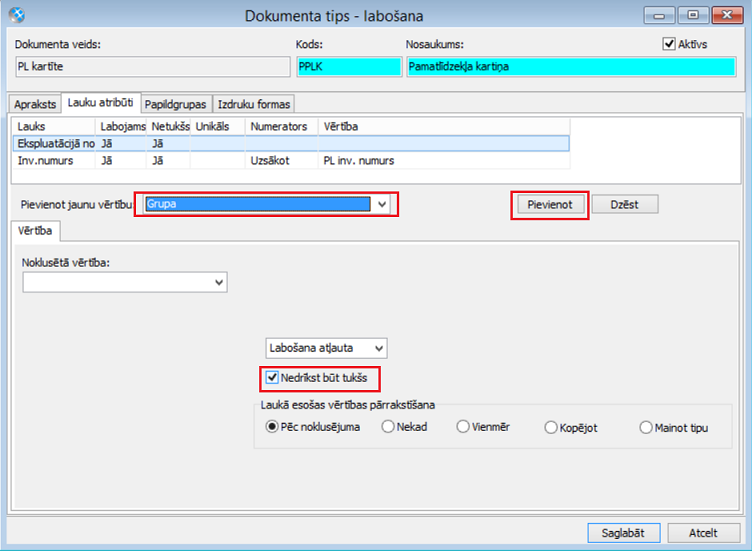Image resolution: width=752 pixels, height=551 pixels.
Task: Switch to the Apraksts tab
Action: click(x=35, y=104)
